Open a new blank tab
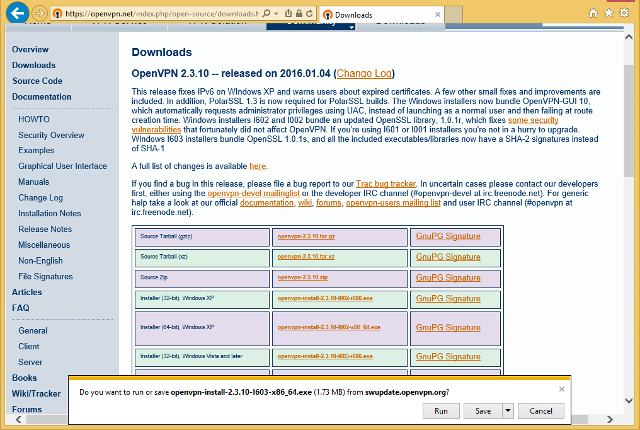The width and height of the screenshot is (640, 430). click(453, 15)
